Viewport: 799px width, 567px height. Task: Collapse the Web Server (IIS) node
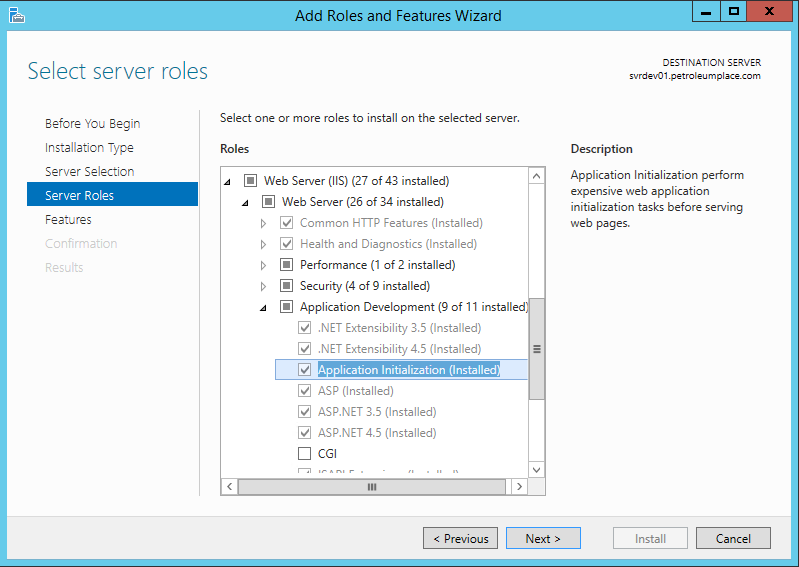tap(228, 182)
